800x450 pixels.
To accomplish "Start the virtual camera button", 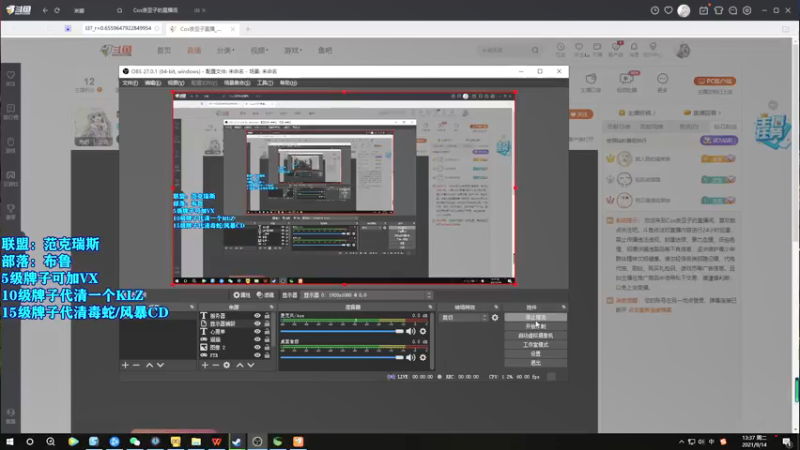I will click(x=535, y=336).
